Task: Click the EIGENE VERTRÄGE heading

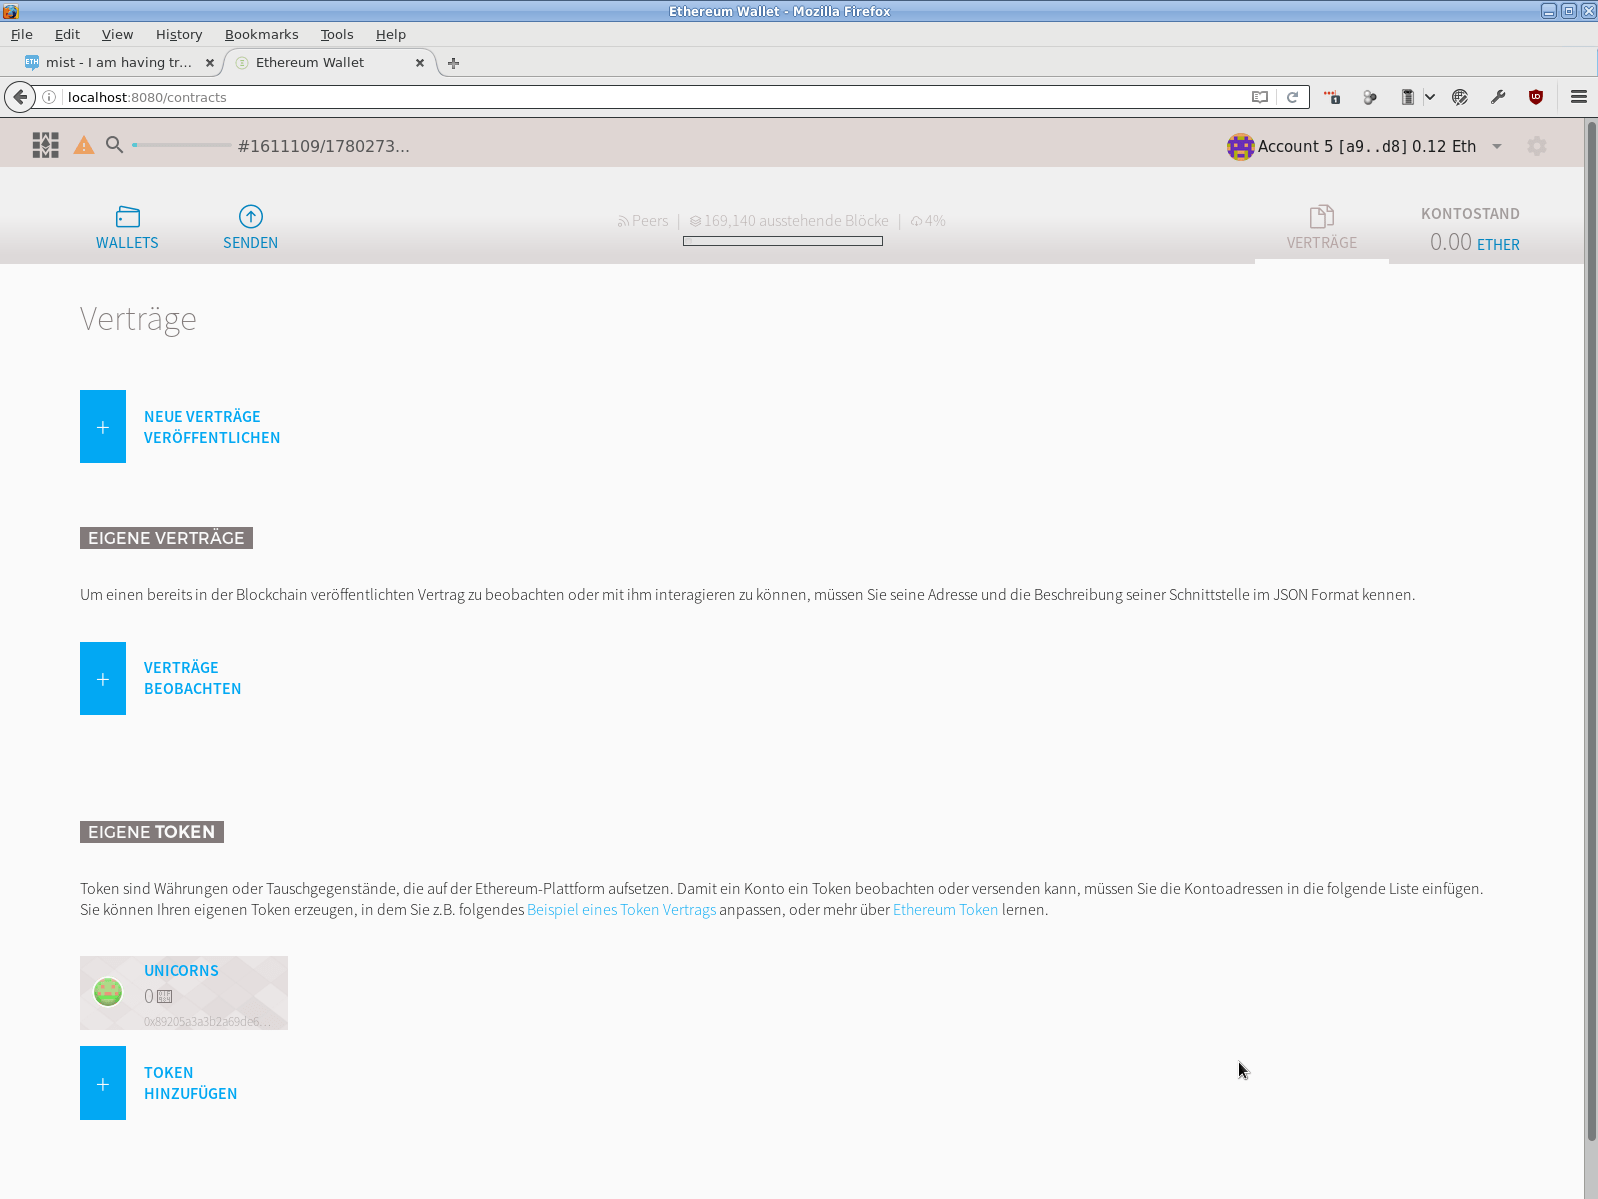Action: click(166, 538)
